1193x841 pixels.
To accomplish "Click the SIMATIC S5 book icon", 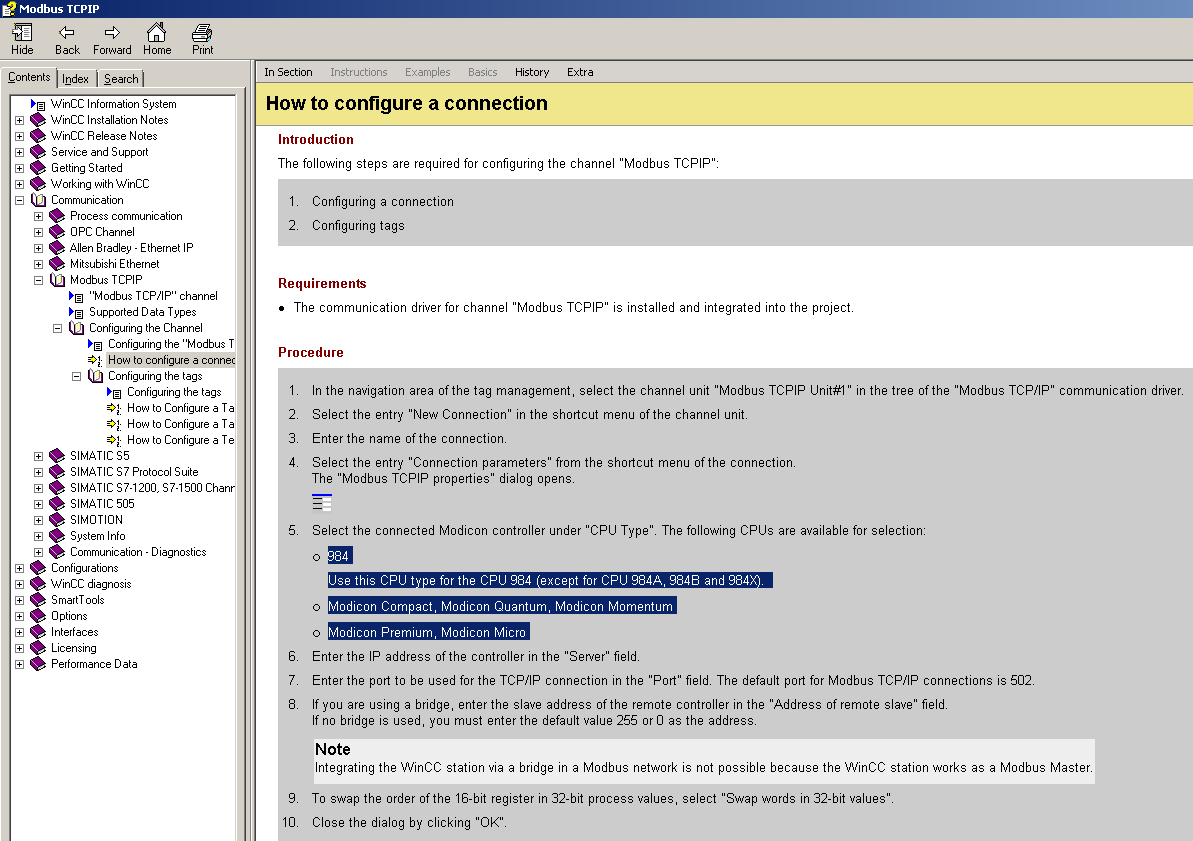I will tap(57, 456).
